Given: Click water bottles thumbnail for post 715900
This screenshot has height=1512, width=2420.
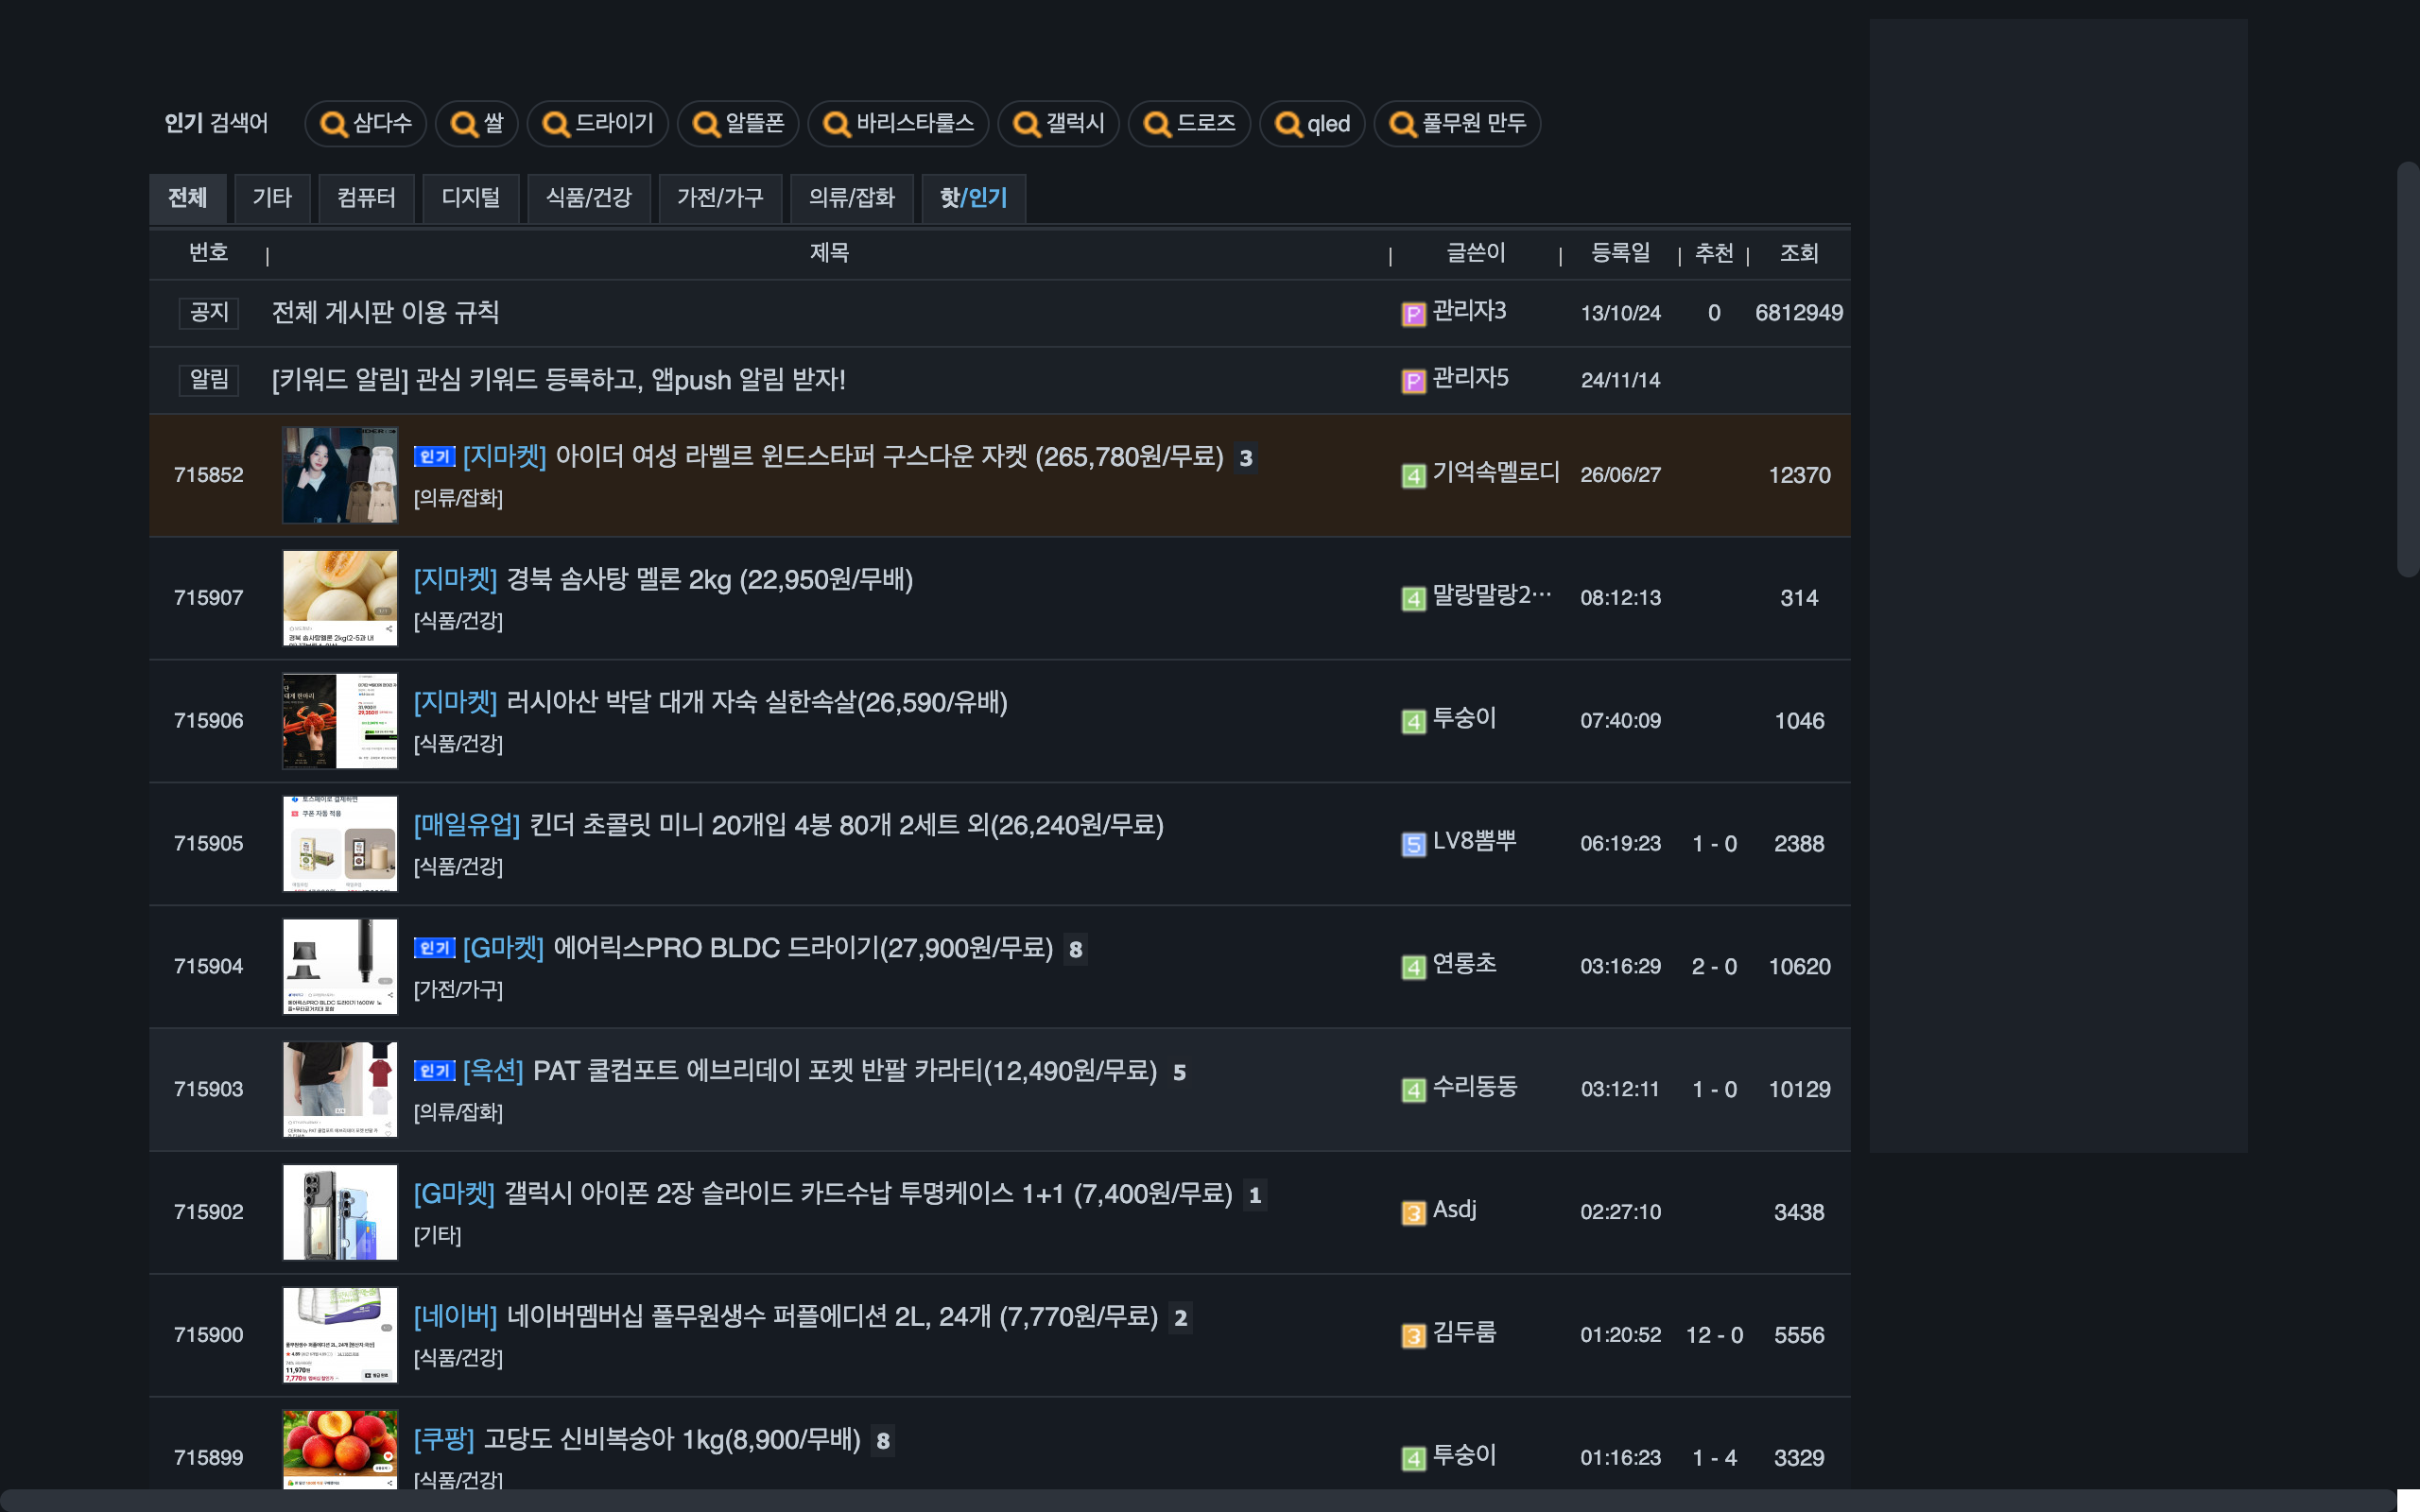Looking at the screenshot, I should (x=340, y=1335).
